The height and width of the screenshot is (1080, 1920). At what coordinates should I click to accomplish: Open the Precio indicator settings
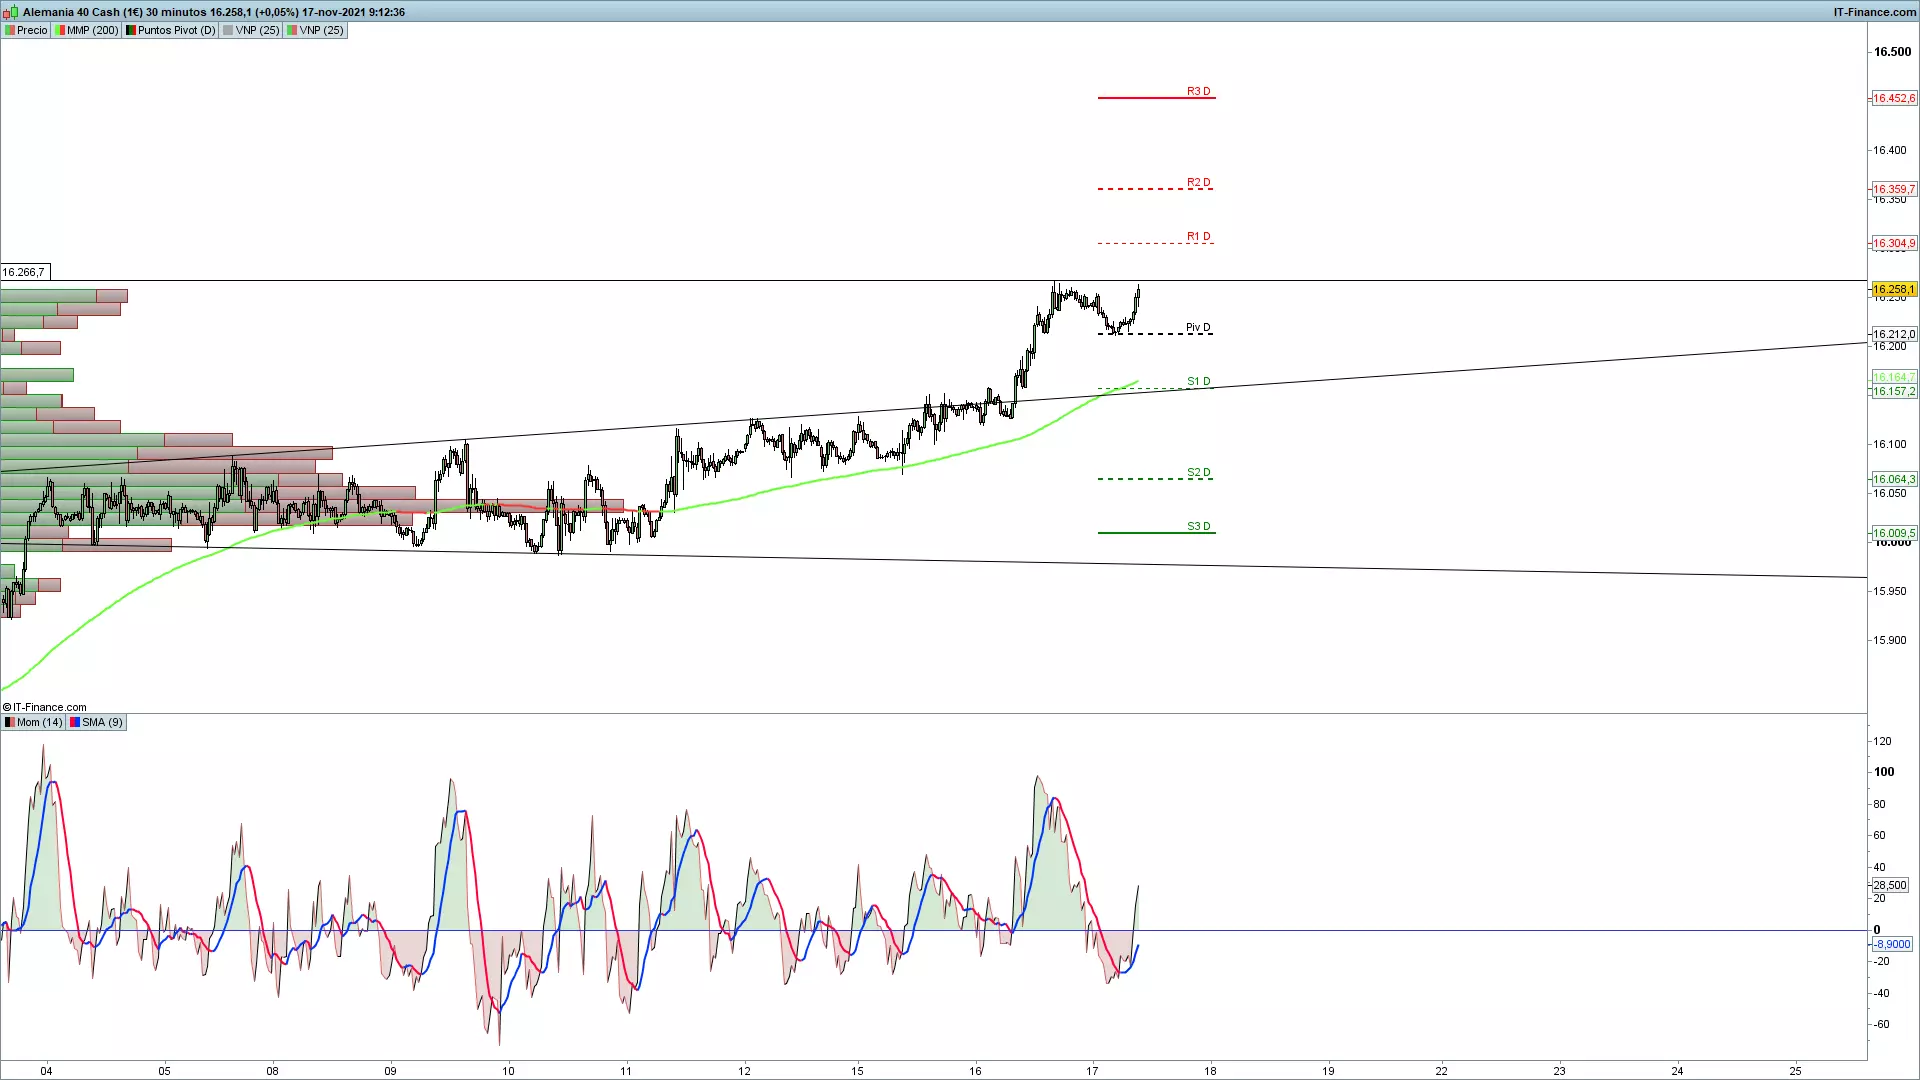pyautogui.click(x=26, y=30)
